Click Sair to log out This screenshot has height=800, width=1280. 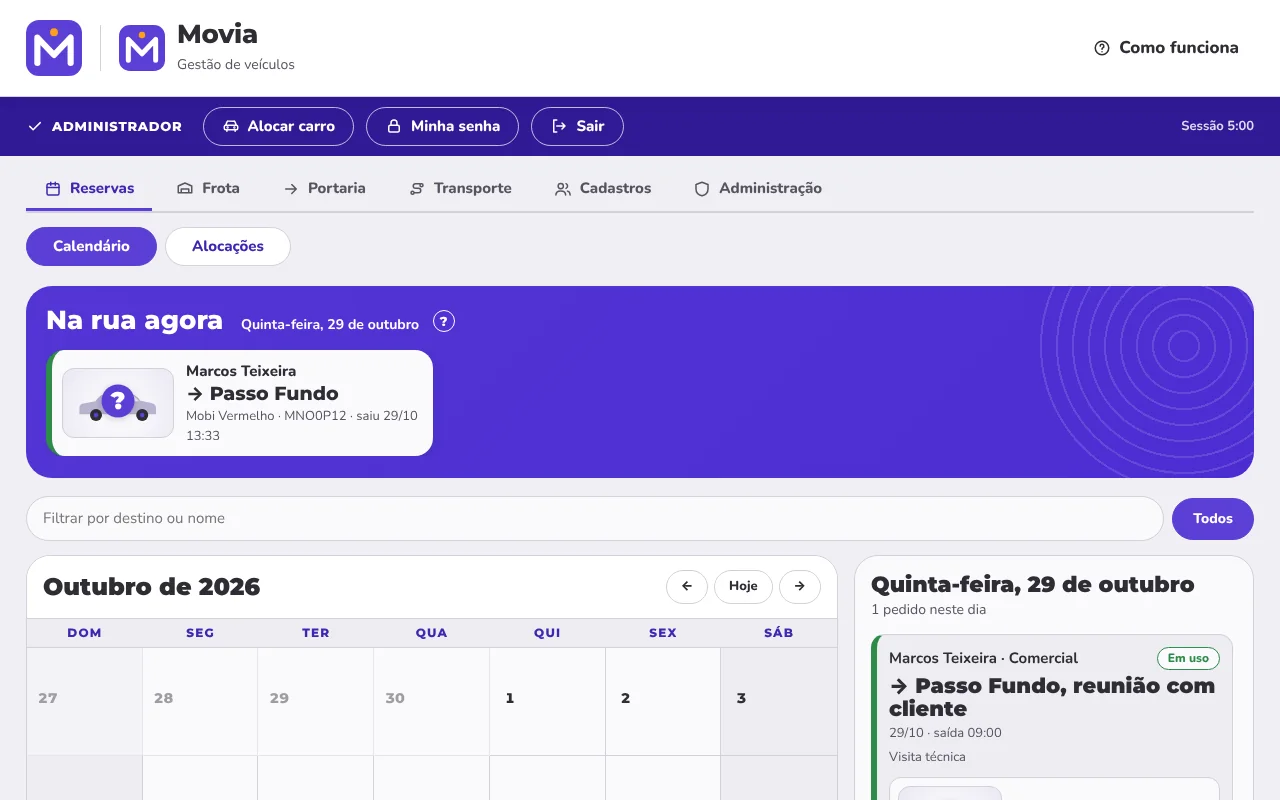coord(577,126)
